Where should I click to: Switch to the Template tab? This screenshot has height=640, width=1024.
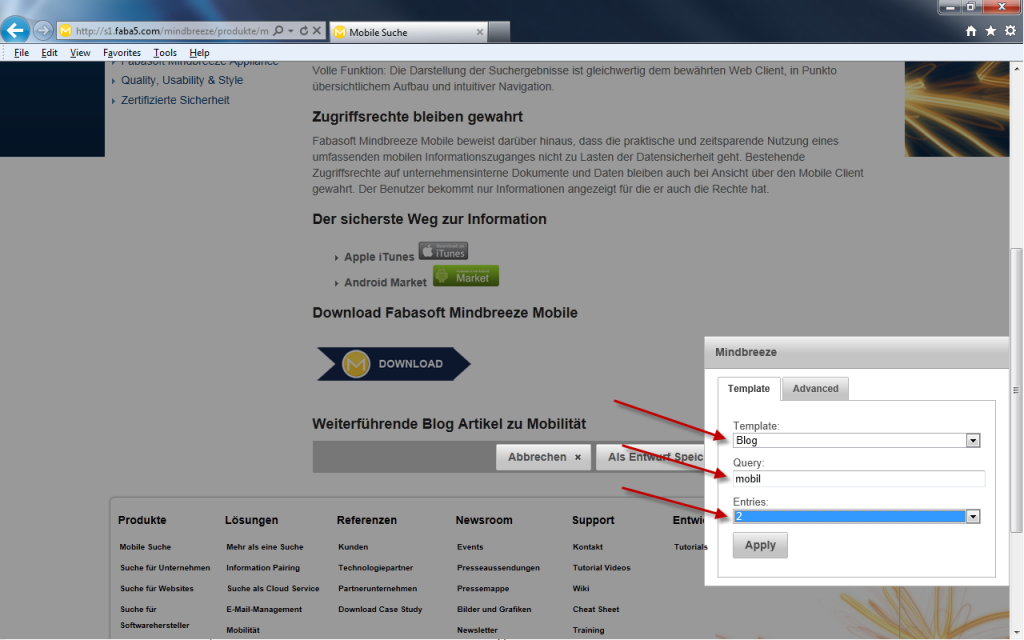[x=748, y=389]
